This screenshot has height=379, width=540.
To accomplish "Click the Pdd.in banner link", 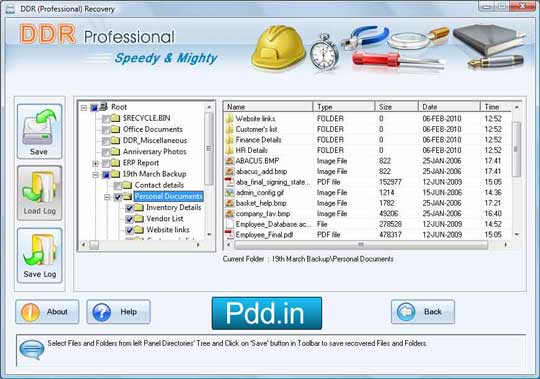I will pos(267,313).
